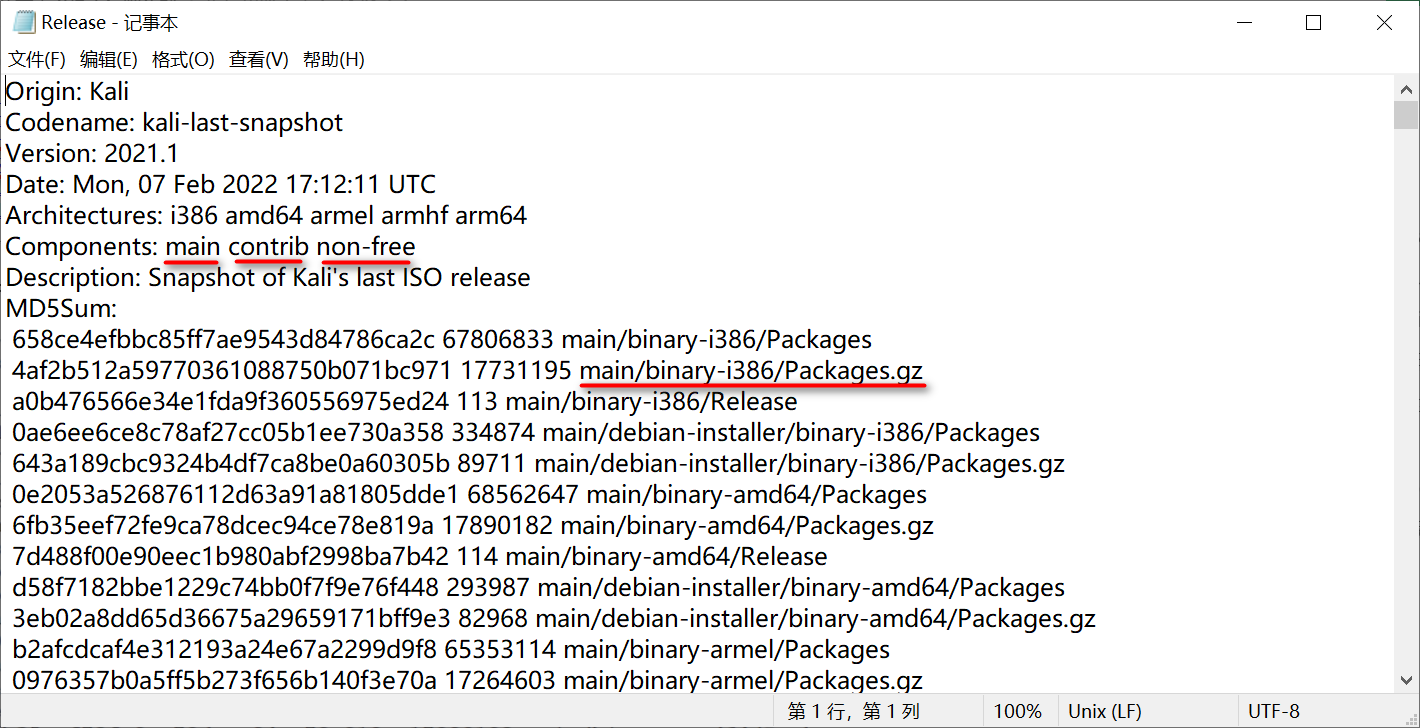Click the word 'contrib' in Components line
This screenshot has height=728, width=1420.
pyautogui.click(x=269, y=246)
